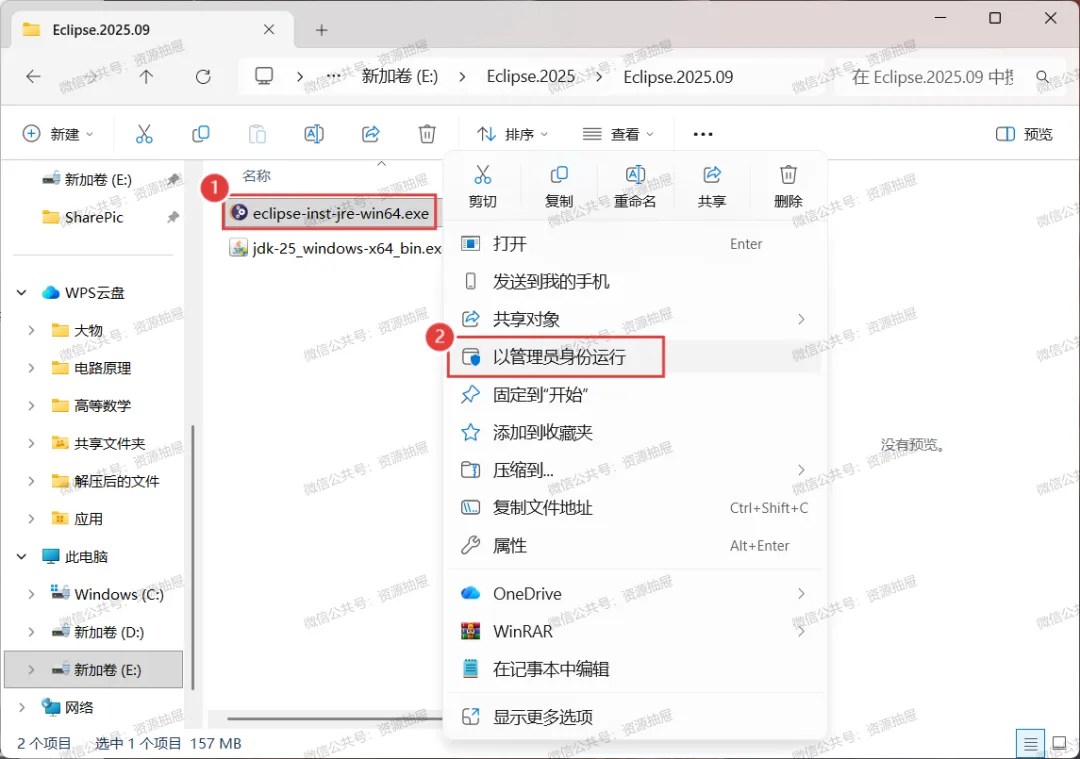This screenshot has width=1080, height=759.
Task: Click context menu 重命名 rename icon
Action: [x=635, y=175]
